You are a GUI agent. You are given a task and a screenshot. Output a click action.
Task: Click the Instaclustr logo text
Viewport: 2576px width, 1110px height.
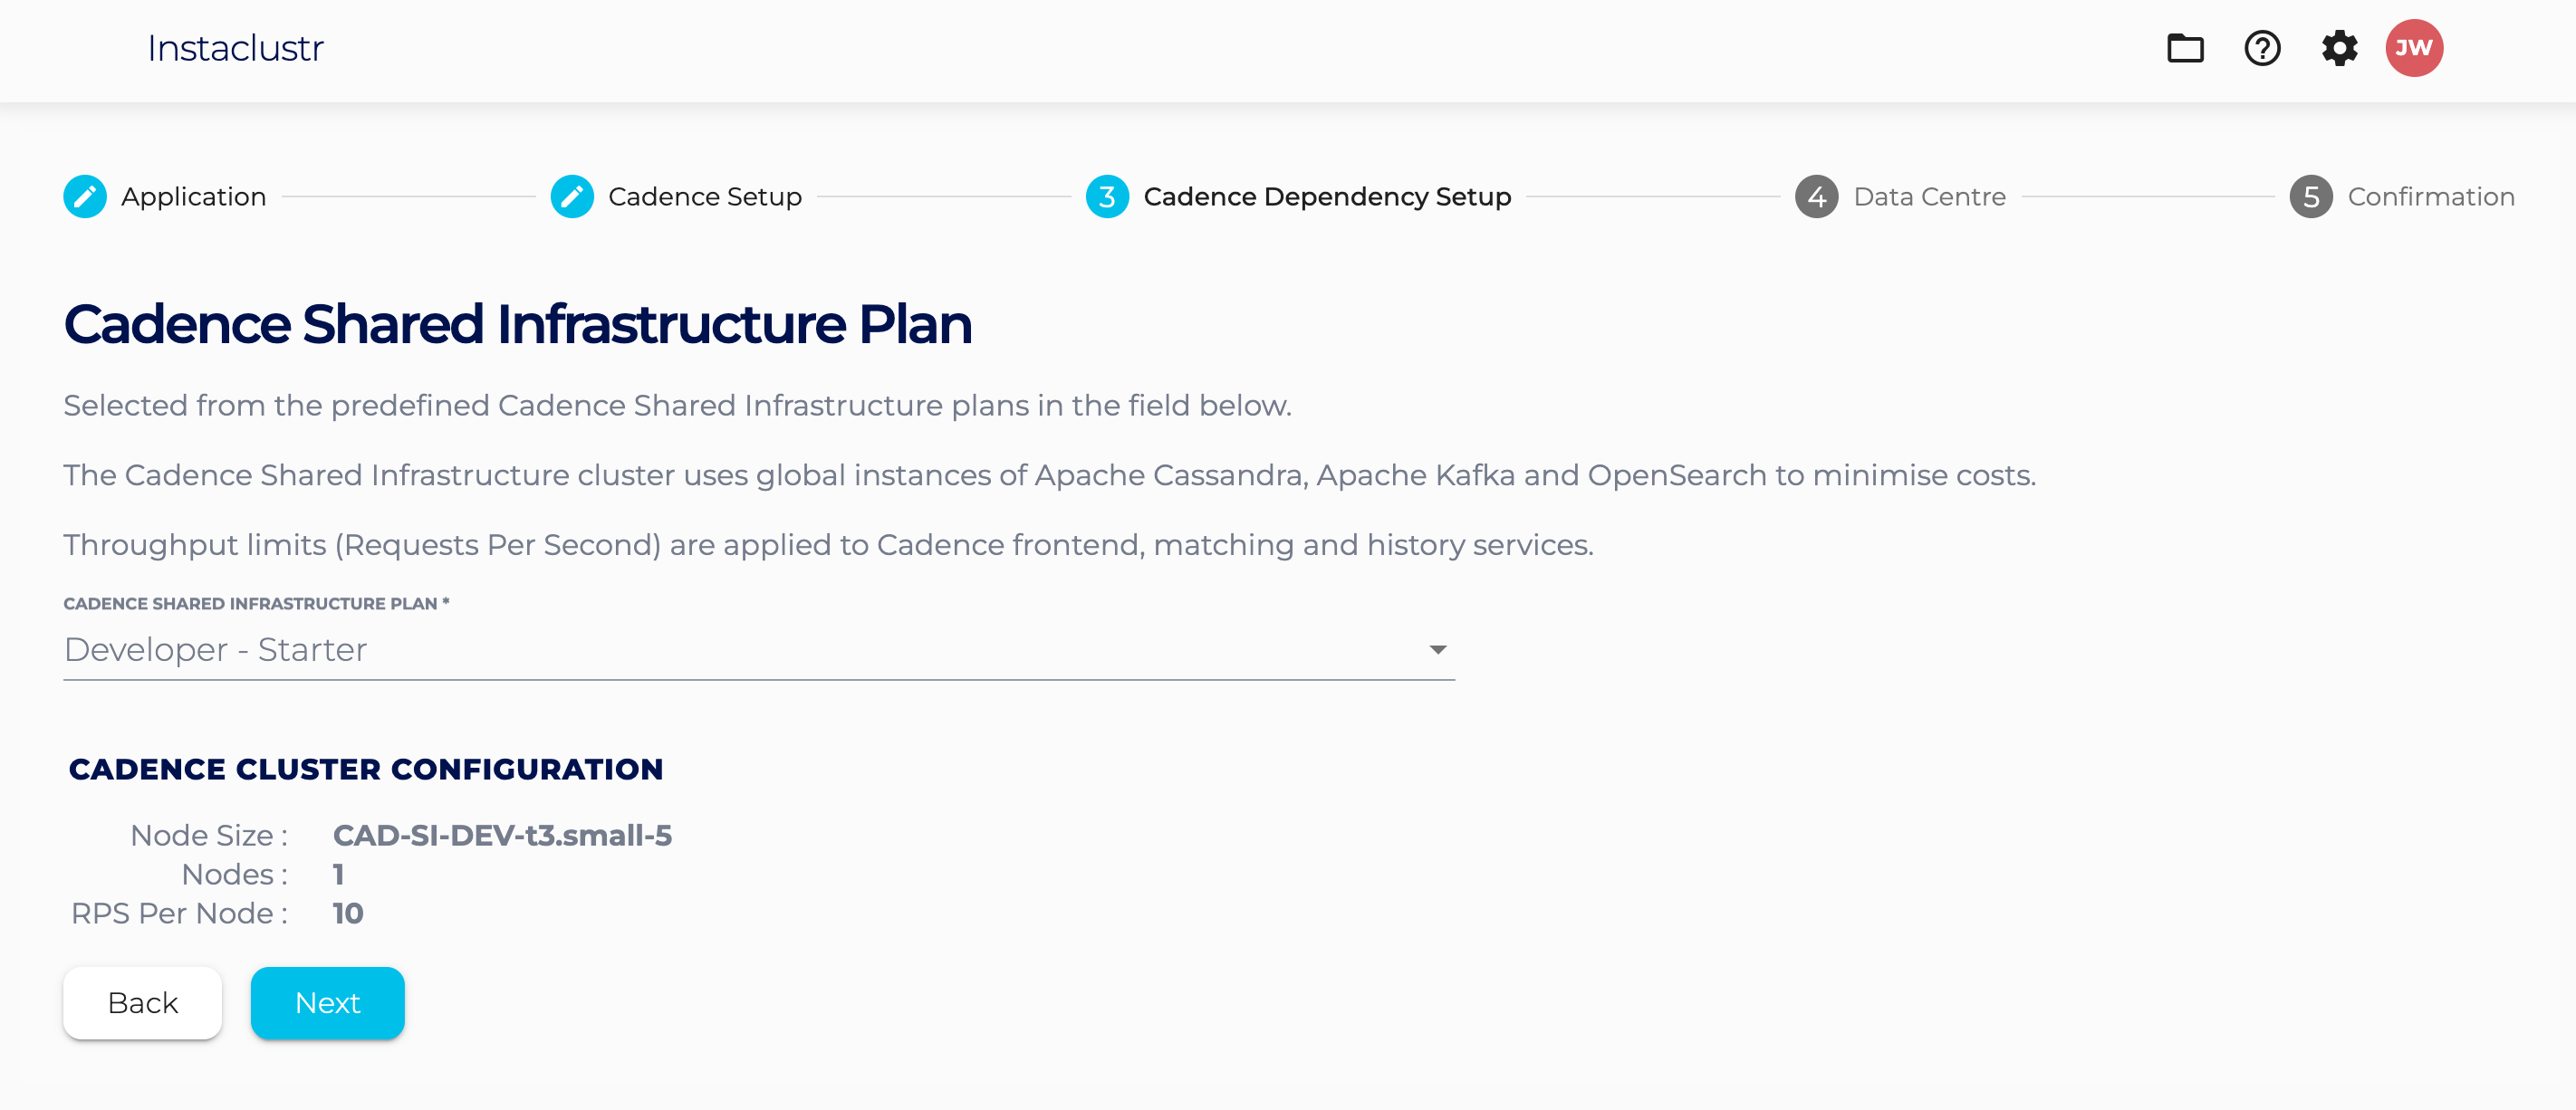[x=235, y=48]
